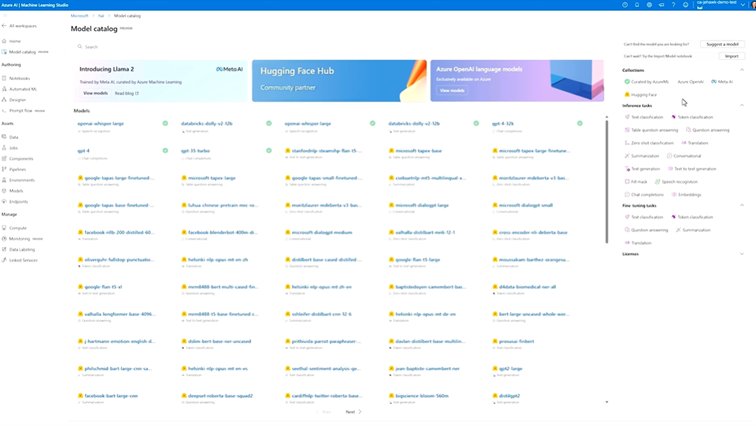Collapse the Inference tasks filter section

coord(742,105)
